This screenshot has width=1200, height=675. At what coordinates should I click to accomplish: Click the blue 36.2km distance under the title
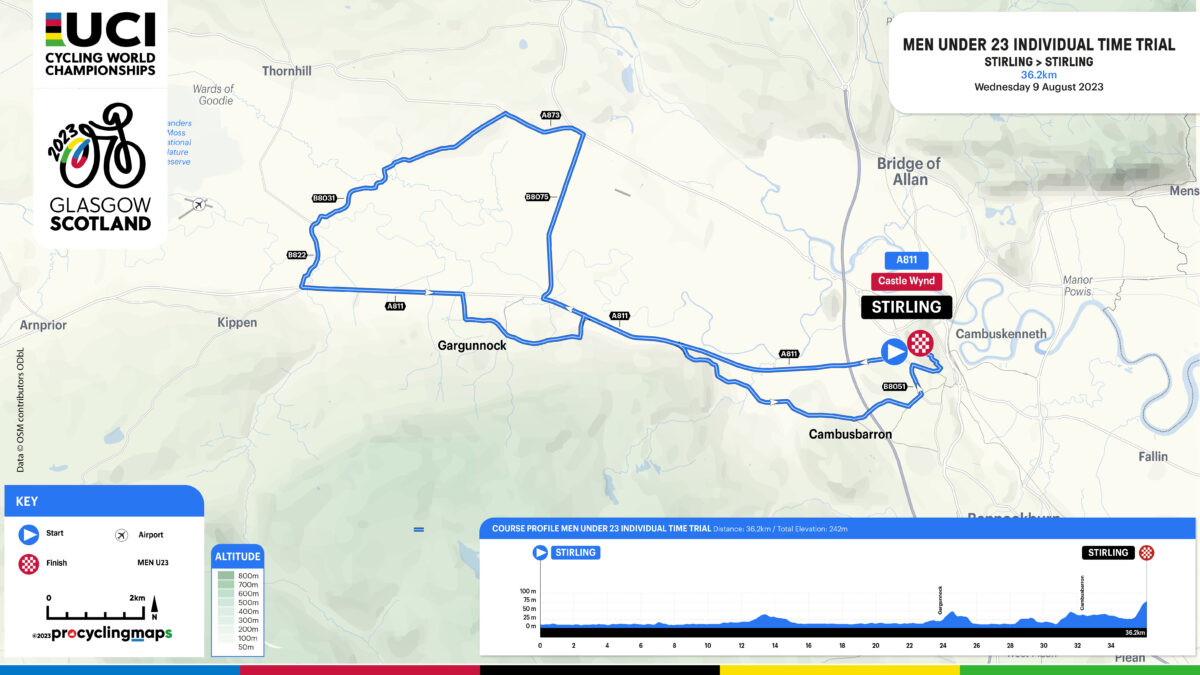(x=1040, y=75)
